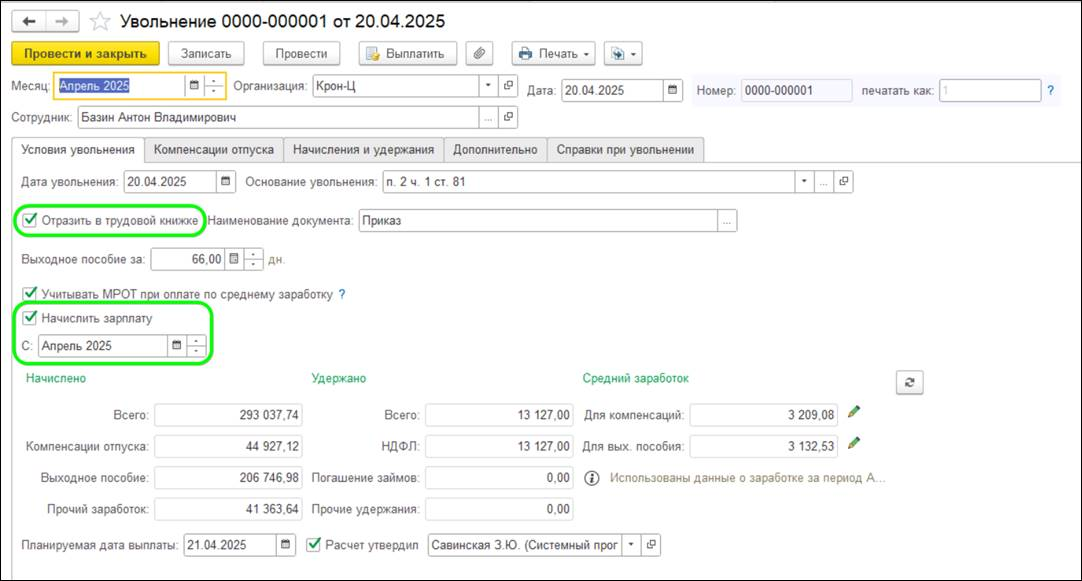Image resolution: width=1082 pixels, height=581 pixels.
Task: Click the back navigation arrow
Action: 30,21
